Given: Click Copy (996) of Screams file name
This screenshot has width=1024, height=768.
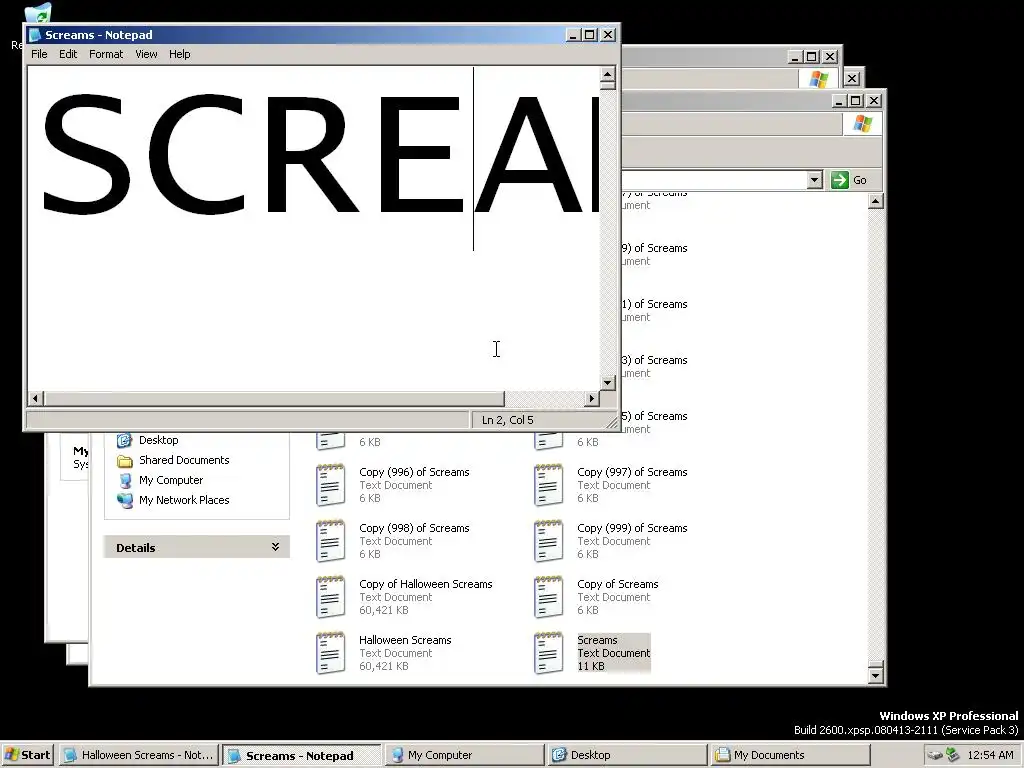Looking at the screenshot, I should [414, 472].
